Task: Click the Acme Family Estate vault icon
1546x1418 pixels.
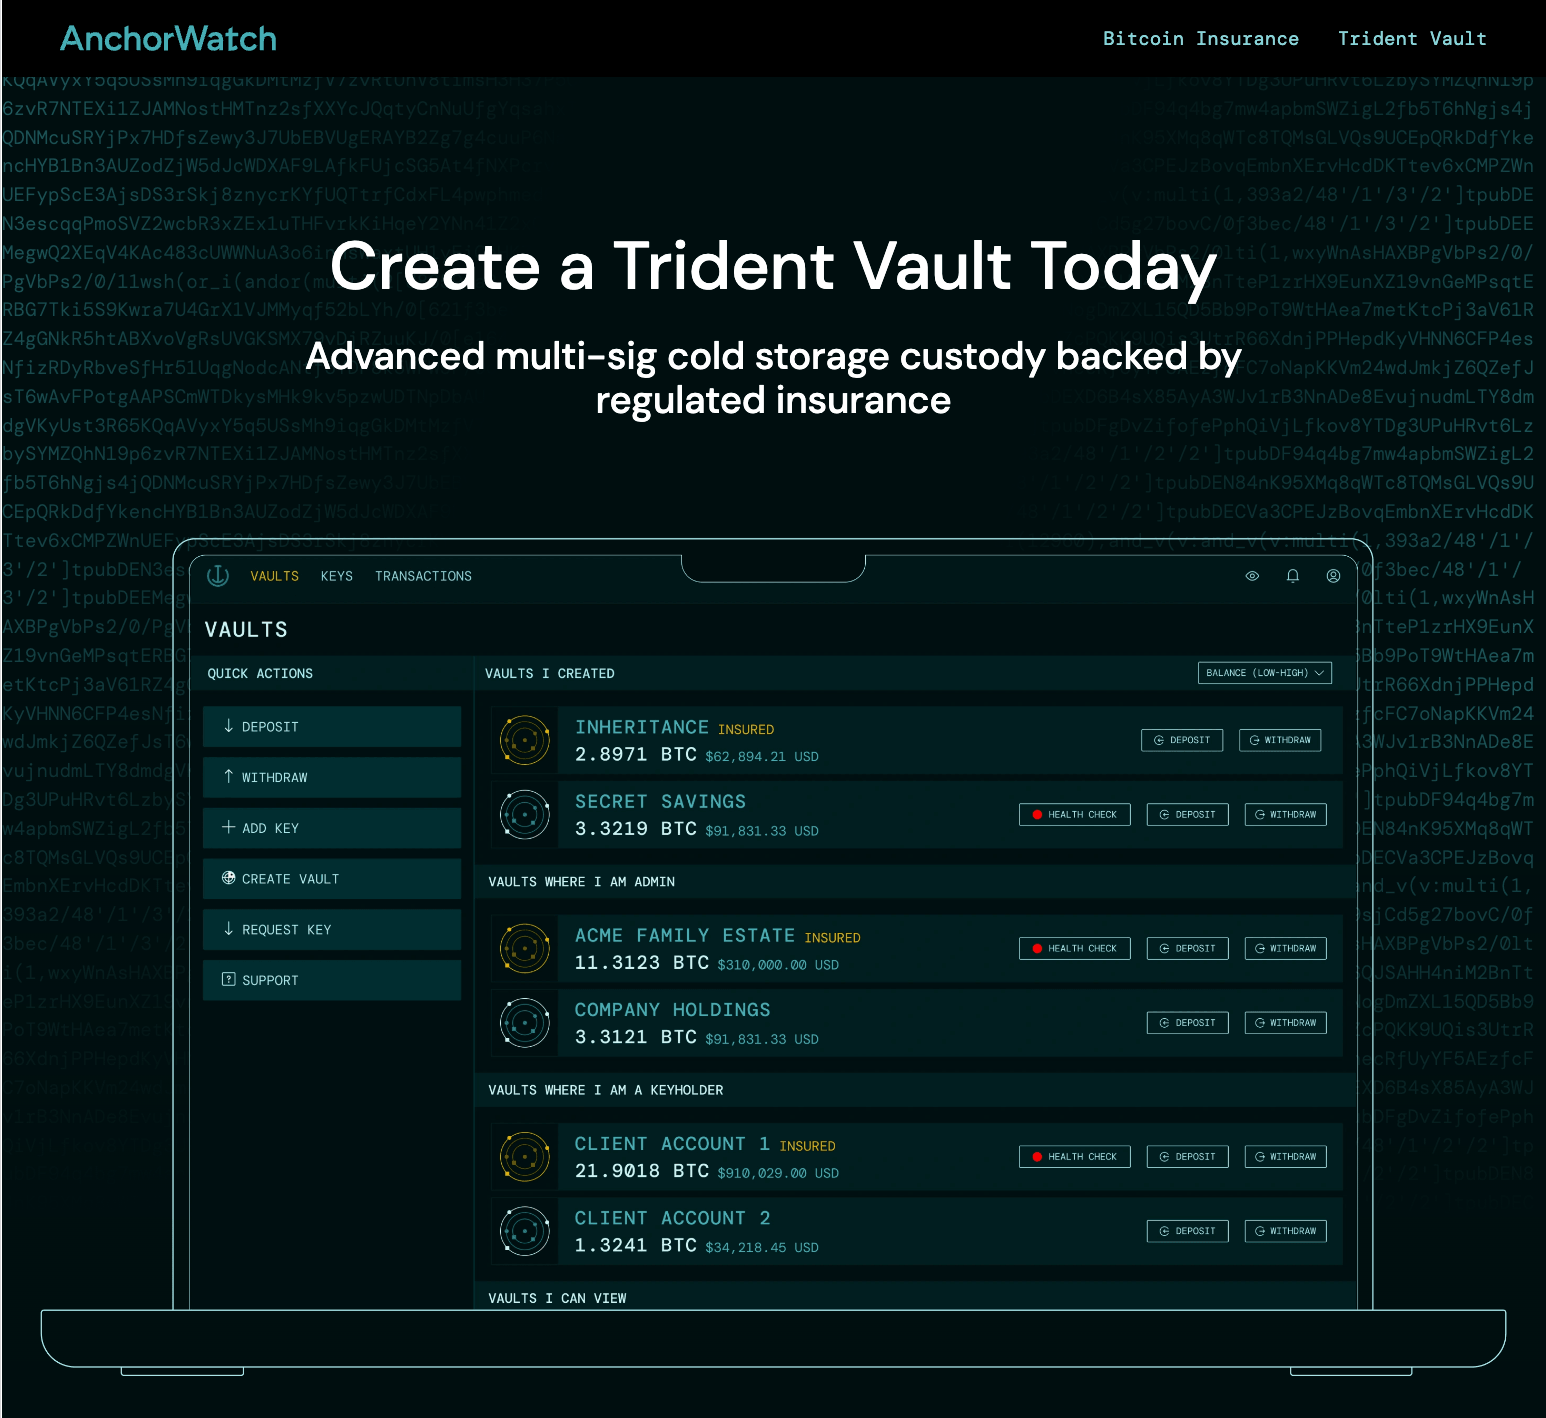Action: pos(525,949)
